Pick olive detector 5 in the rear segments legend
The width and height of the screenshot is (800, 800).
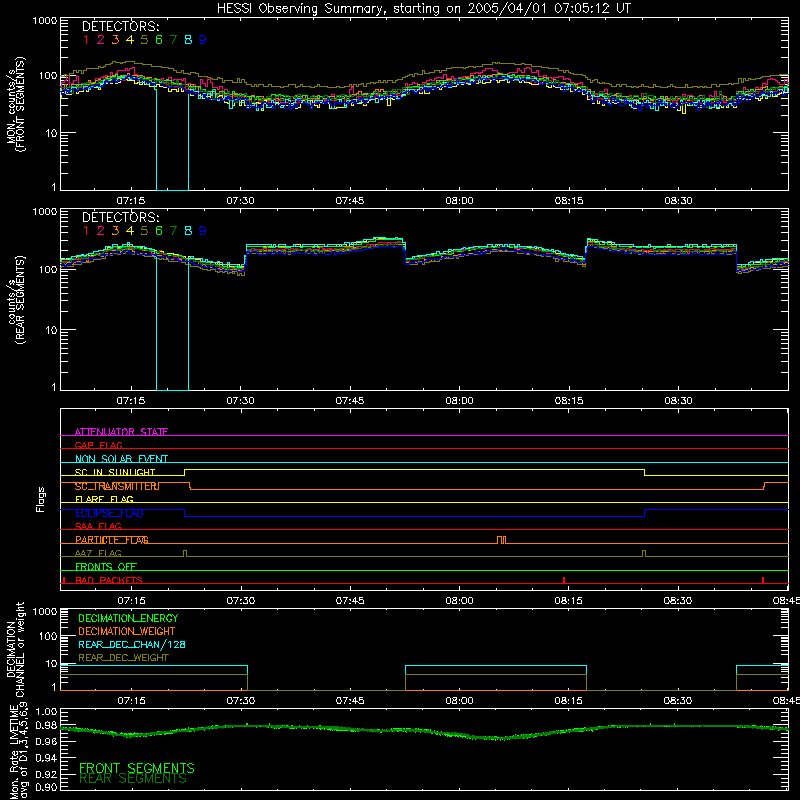(x=144, y=231)
